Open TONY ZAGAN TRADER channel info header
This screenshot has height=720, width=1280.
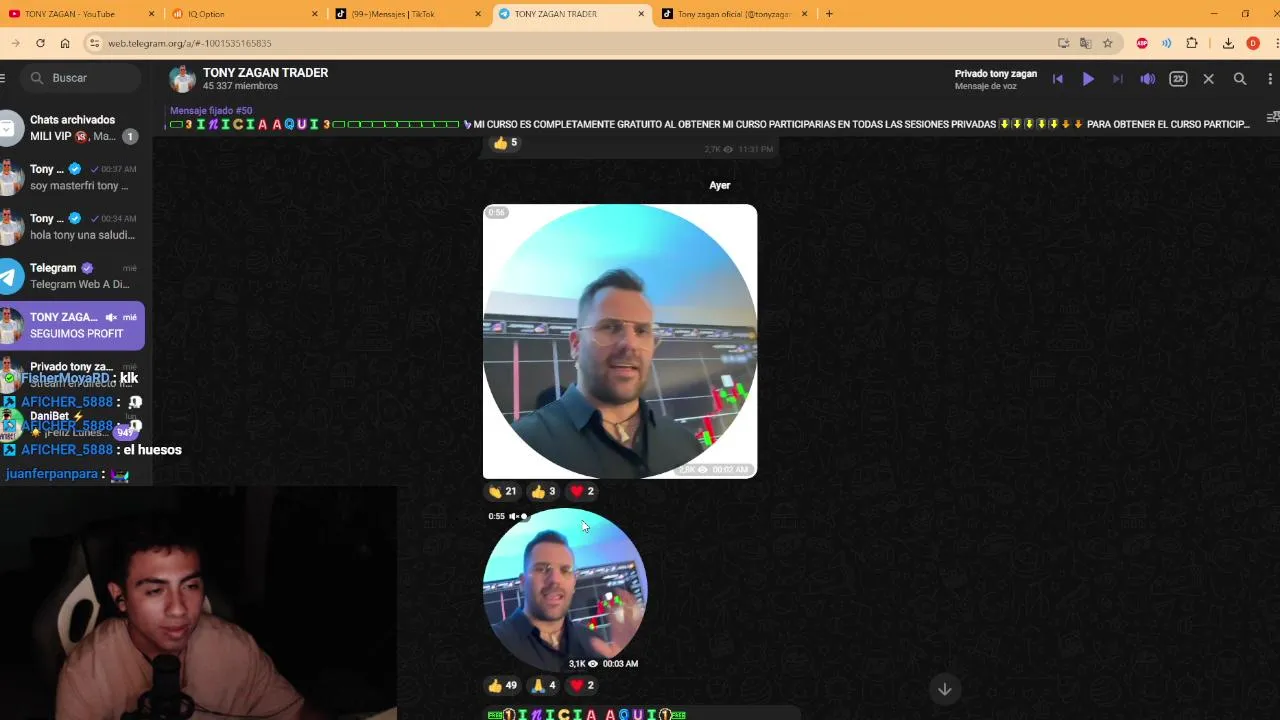(x=265, y=79)
